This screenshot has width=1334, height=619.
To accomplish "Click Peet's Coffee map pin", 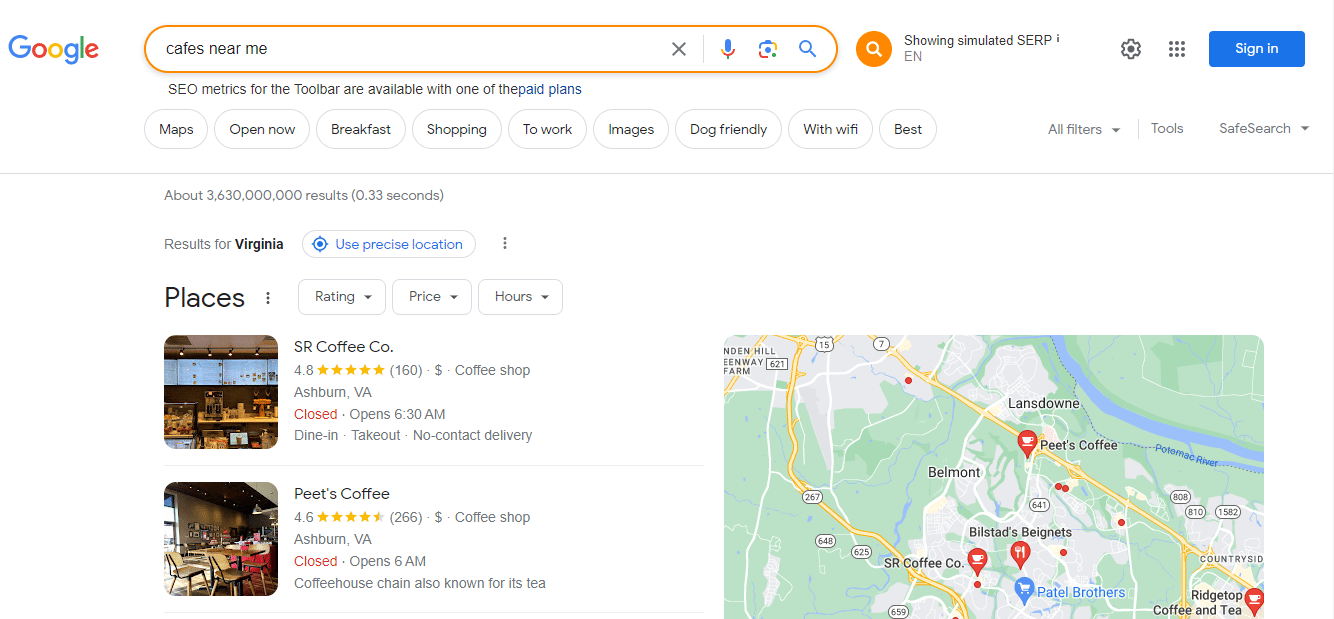I will click(1027, 442).
